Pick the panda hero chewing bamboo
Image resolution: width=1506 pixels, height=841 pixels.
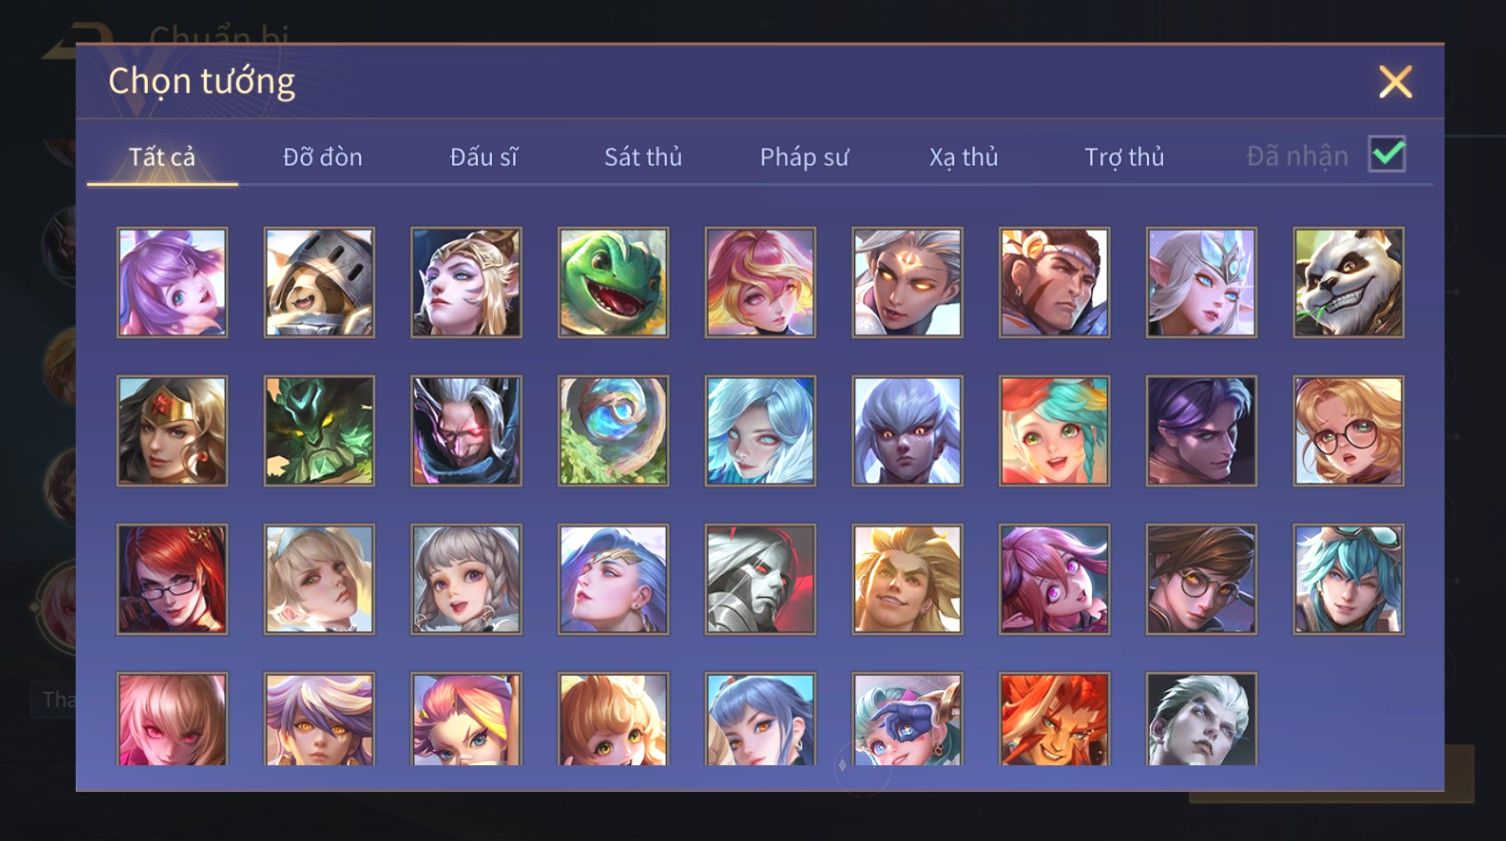1348,282
